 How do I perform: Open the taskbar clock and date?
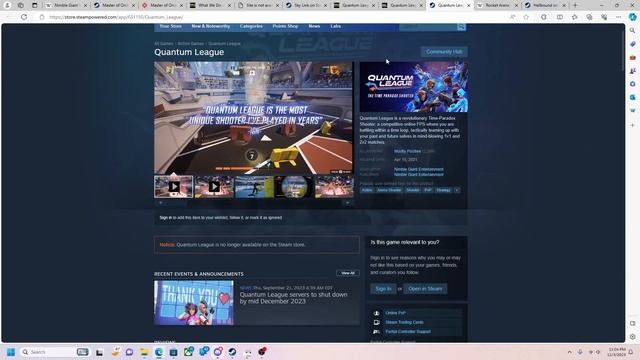(616, 352)
